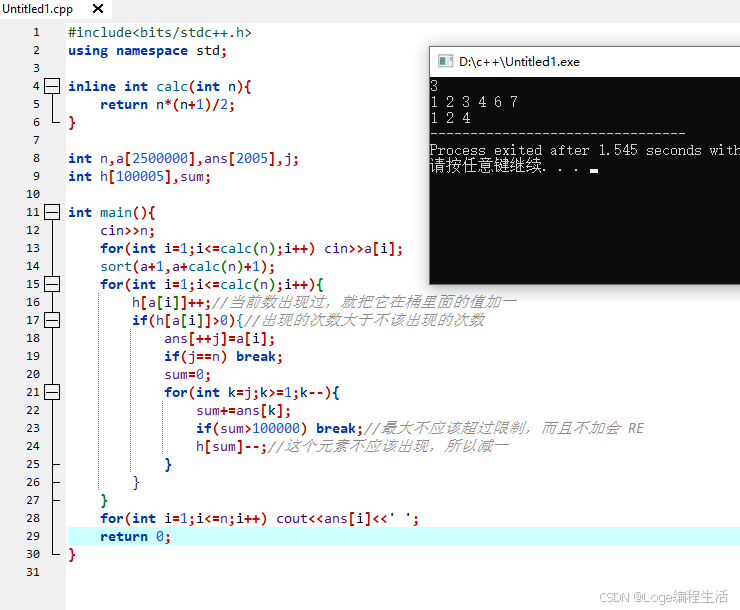Click line number 31 in the gutter
This screenshot has height=610, width=740.
33,572
